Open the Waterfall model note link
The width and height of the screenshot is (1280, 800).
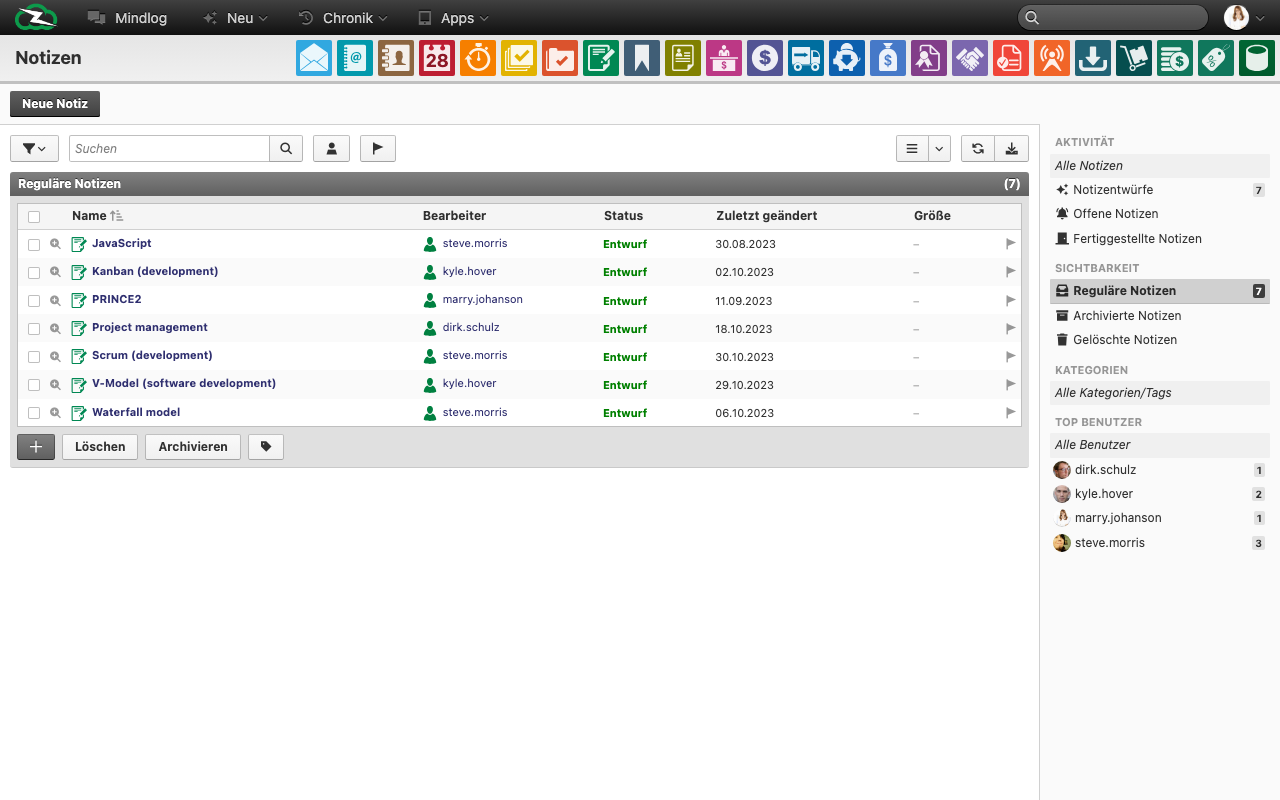click(136, 413)
